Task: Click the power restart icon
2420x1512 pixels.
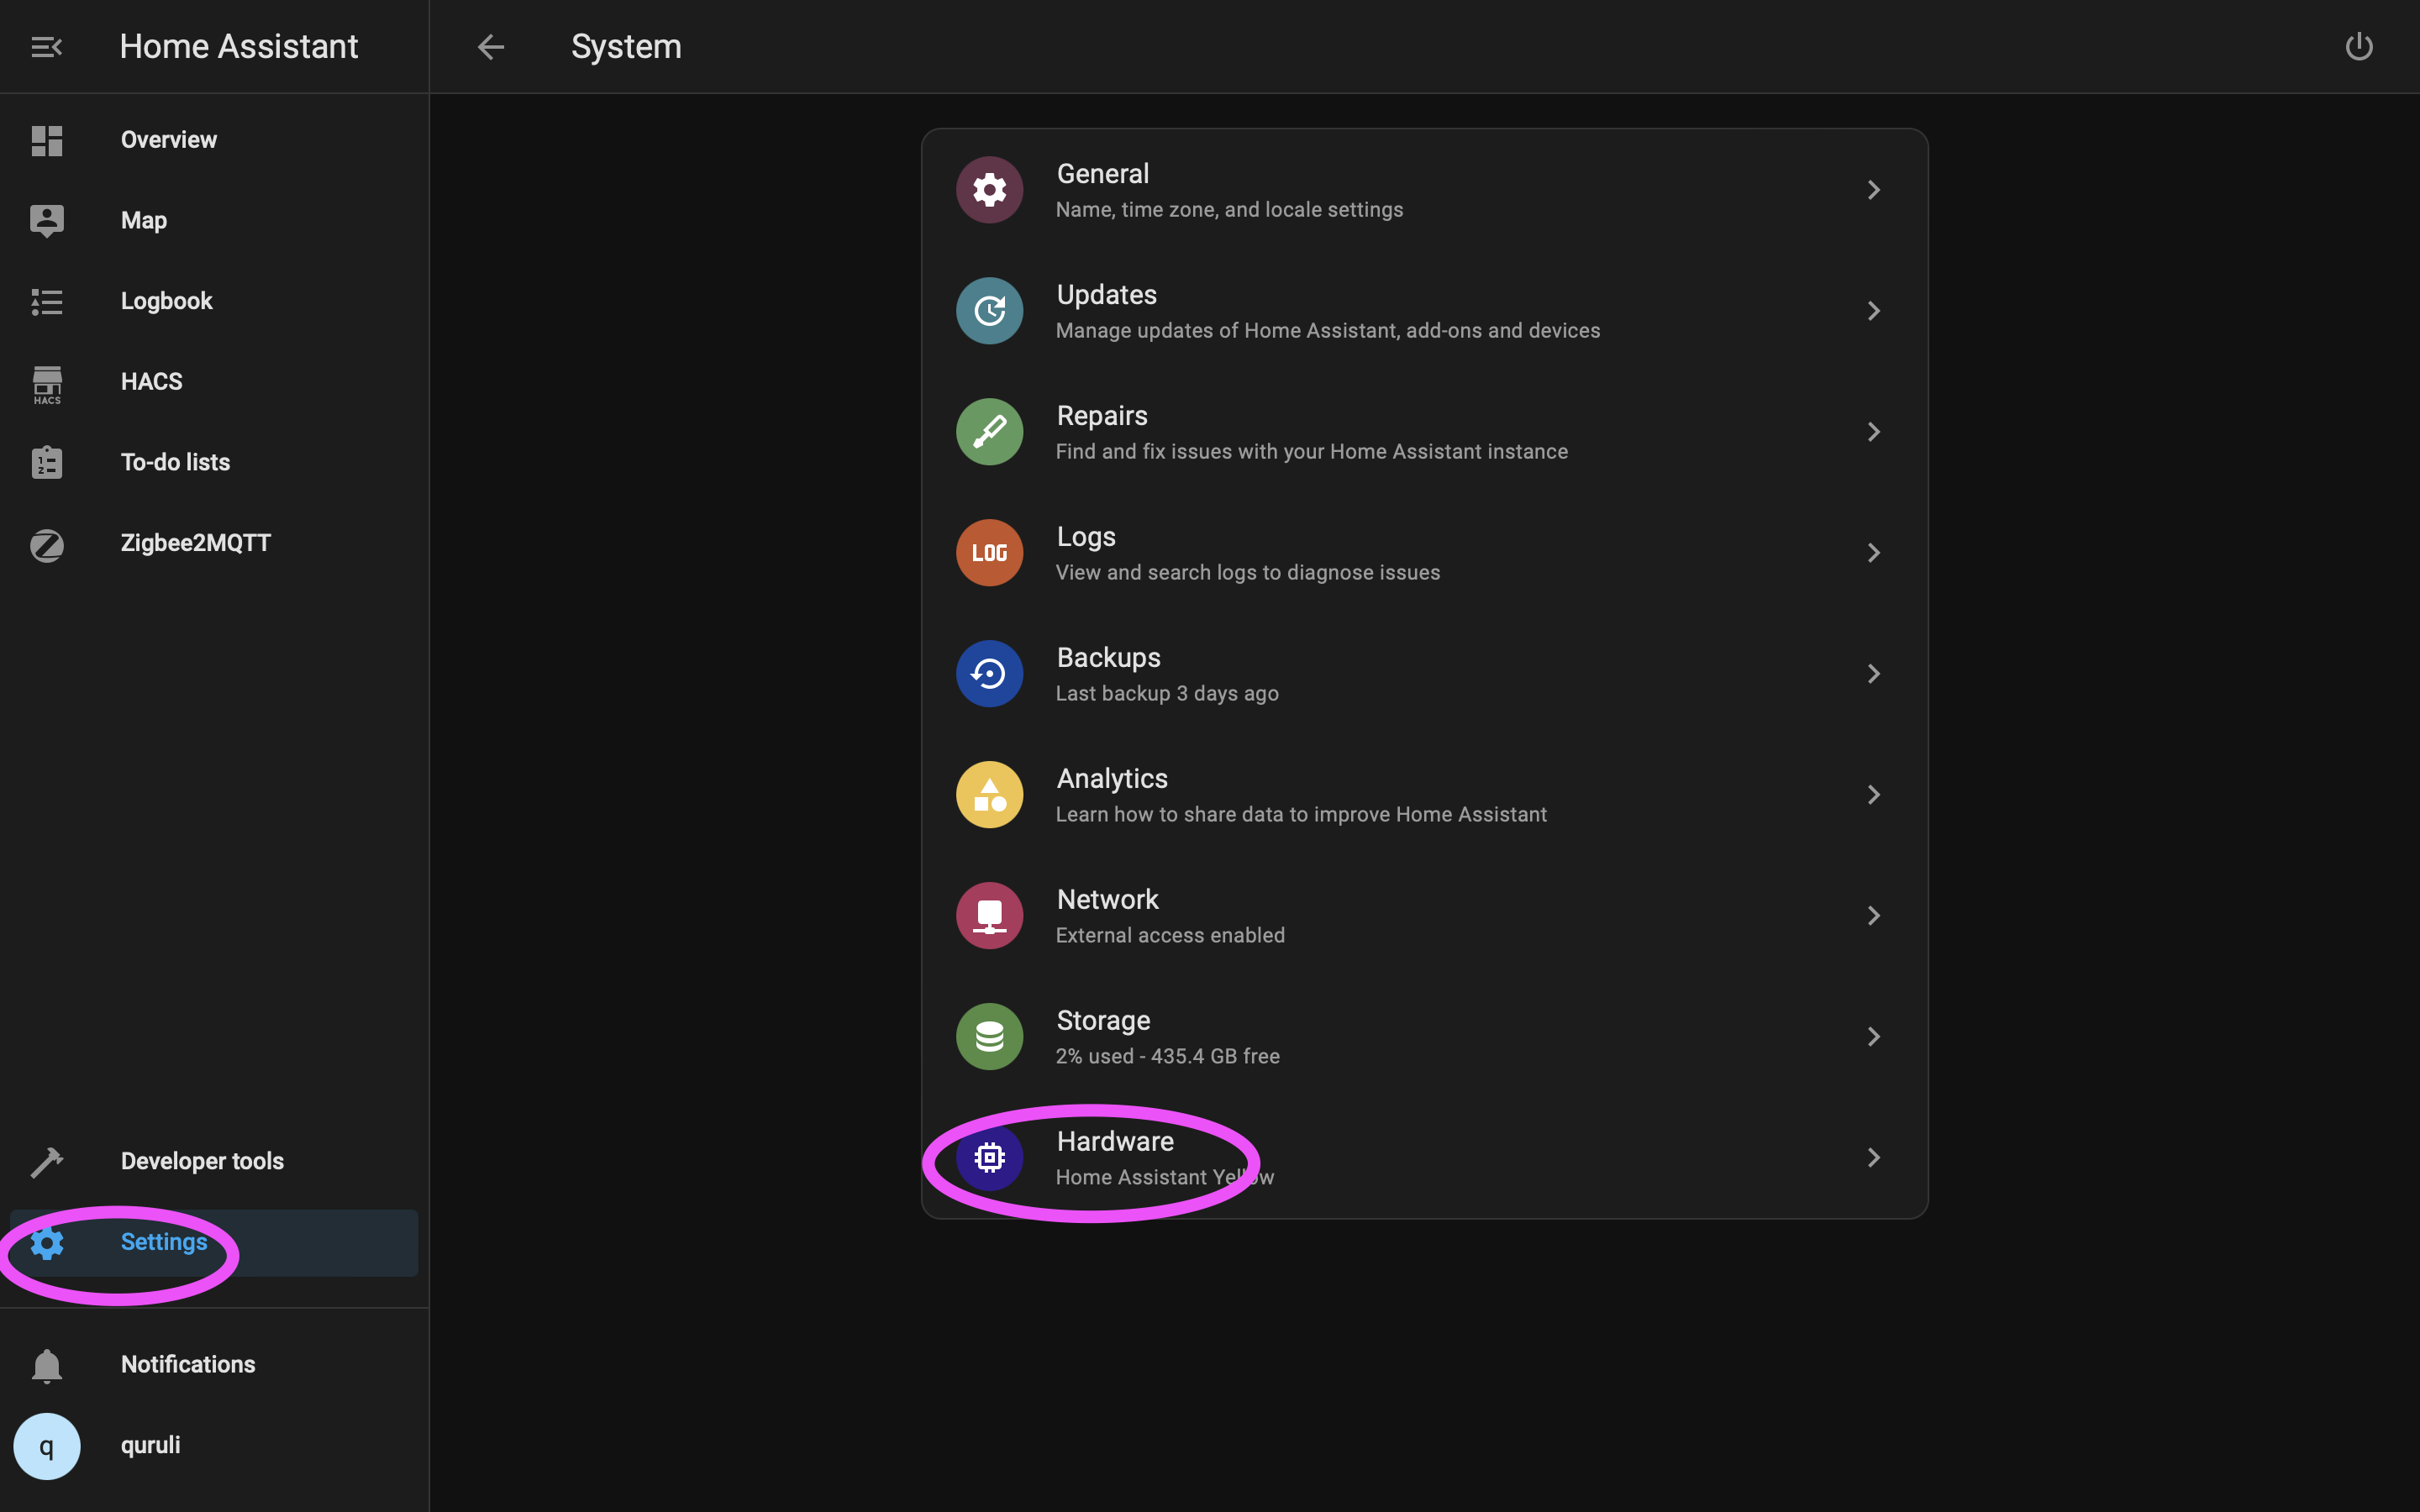Action: [2359, 47]
